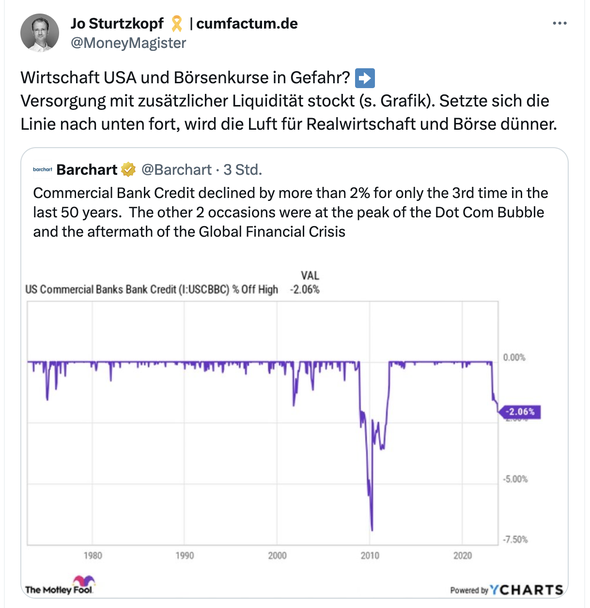590x608 pixels.
Task: Click the purple -2.06% value label
Action: click(521, 412)
